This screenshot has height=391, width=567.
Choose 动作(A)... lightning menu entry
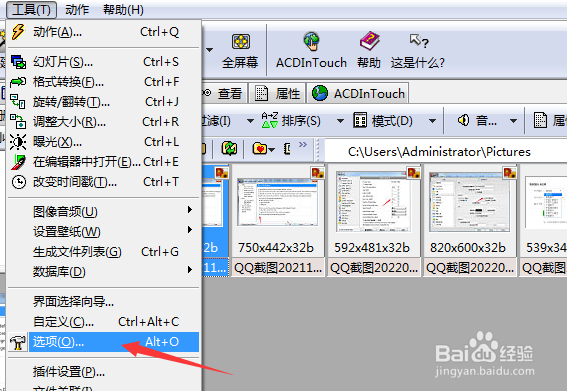coord(103,32)
